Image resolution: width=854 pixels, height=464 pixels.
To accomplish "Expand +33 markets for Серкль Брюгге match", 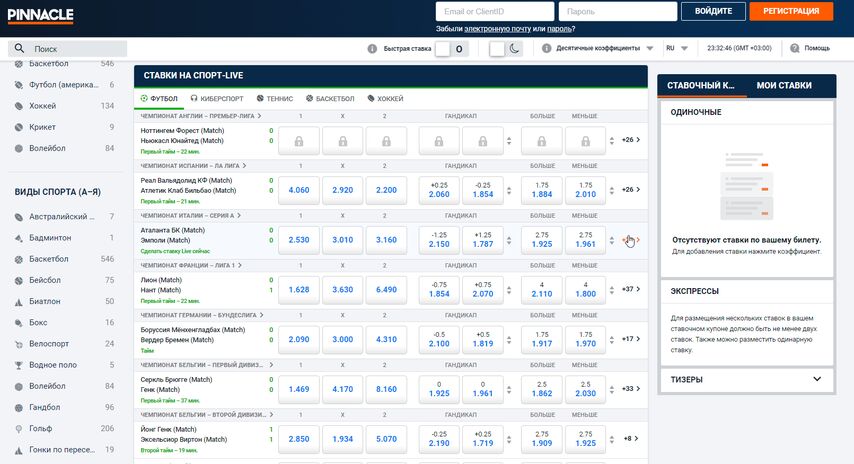I will (631, 389).
